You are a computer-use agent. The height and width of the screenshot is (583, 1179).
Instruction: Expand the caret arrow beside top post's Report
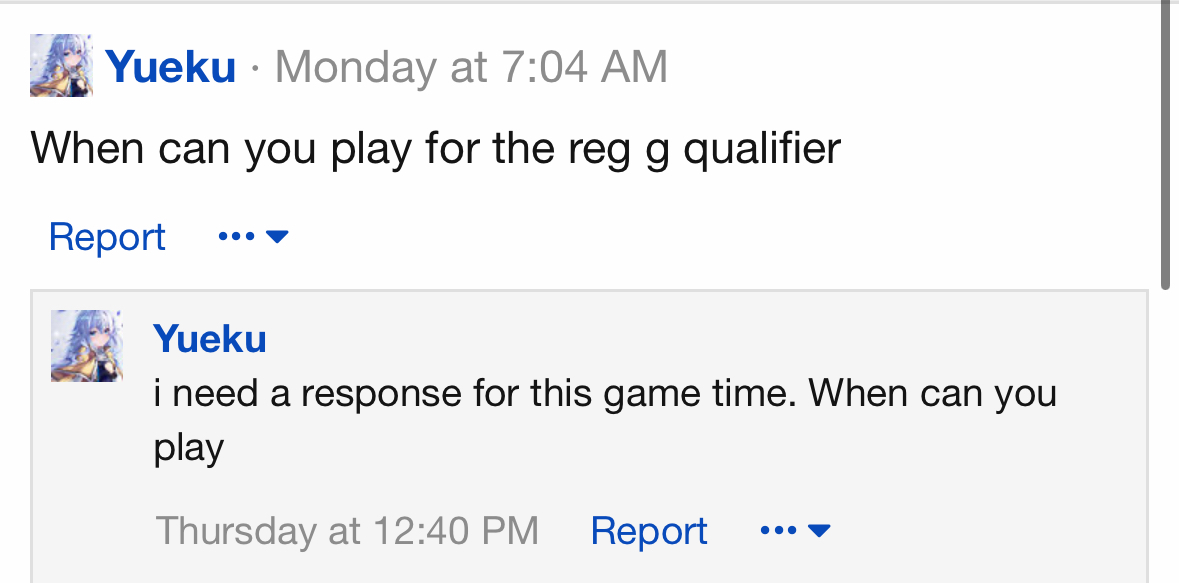(x=278, y=237)
